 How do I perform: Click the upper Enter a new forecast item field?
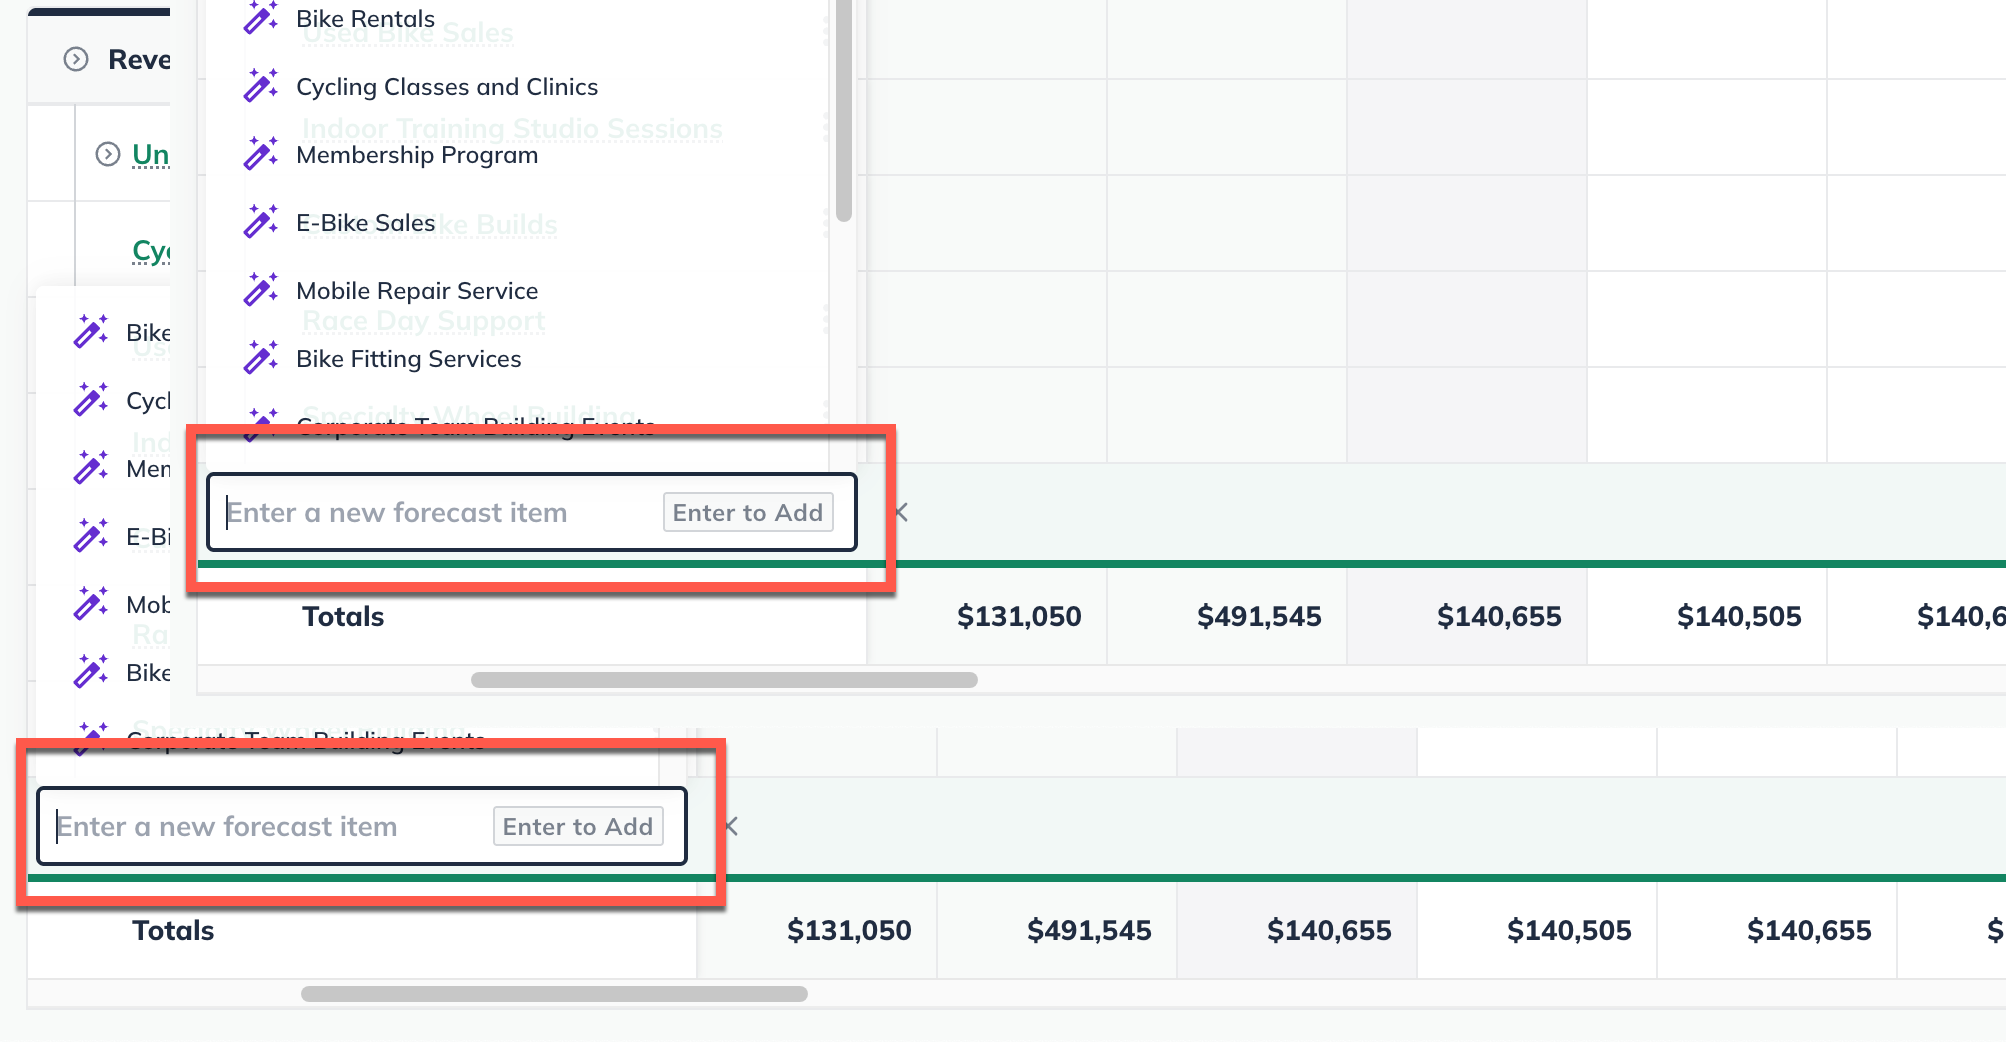click(x=400, y=512)
